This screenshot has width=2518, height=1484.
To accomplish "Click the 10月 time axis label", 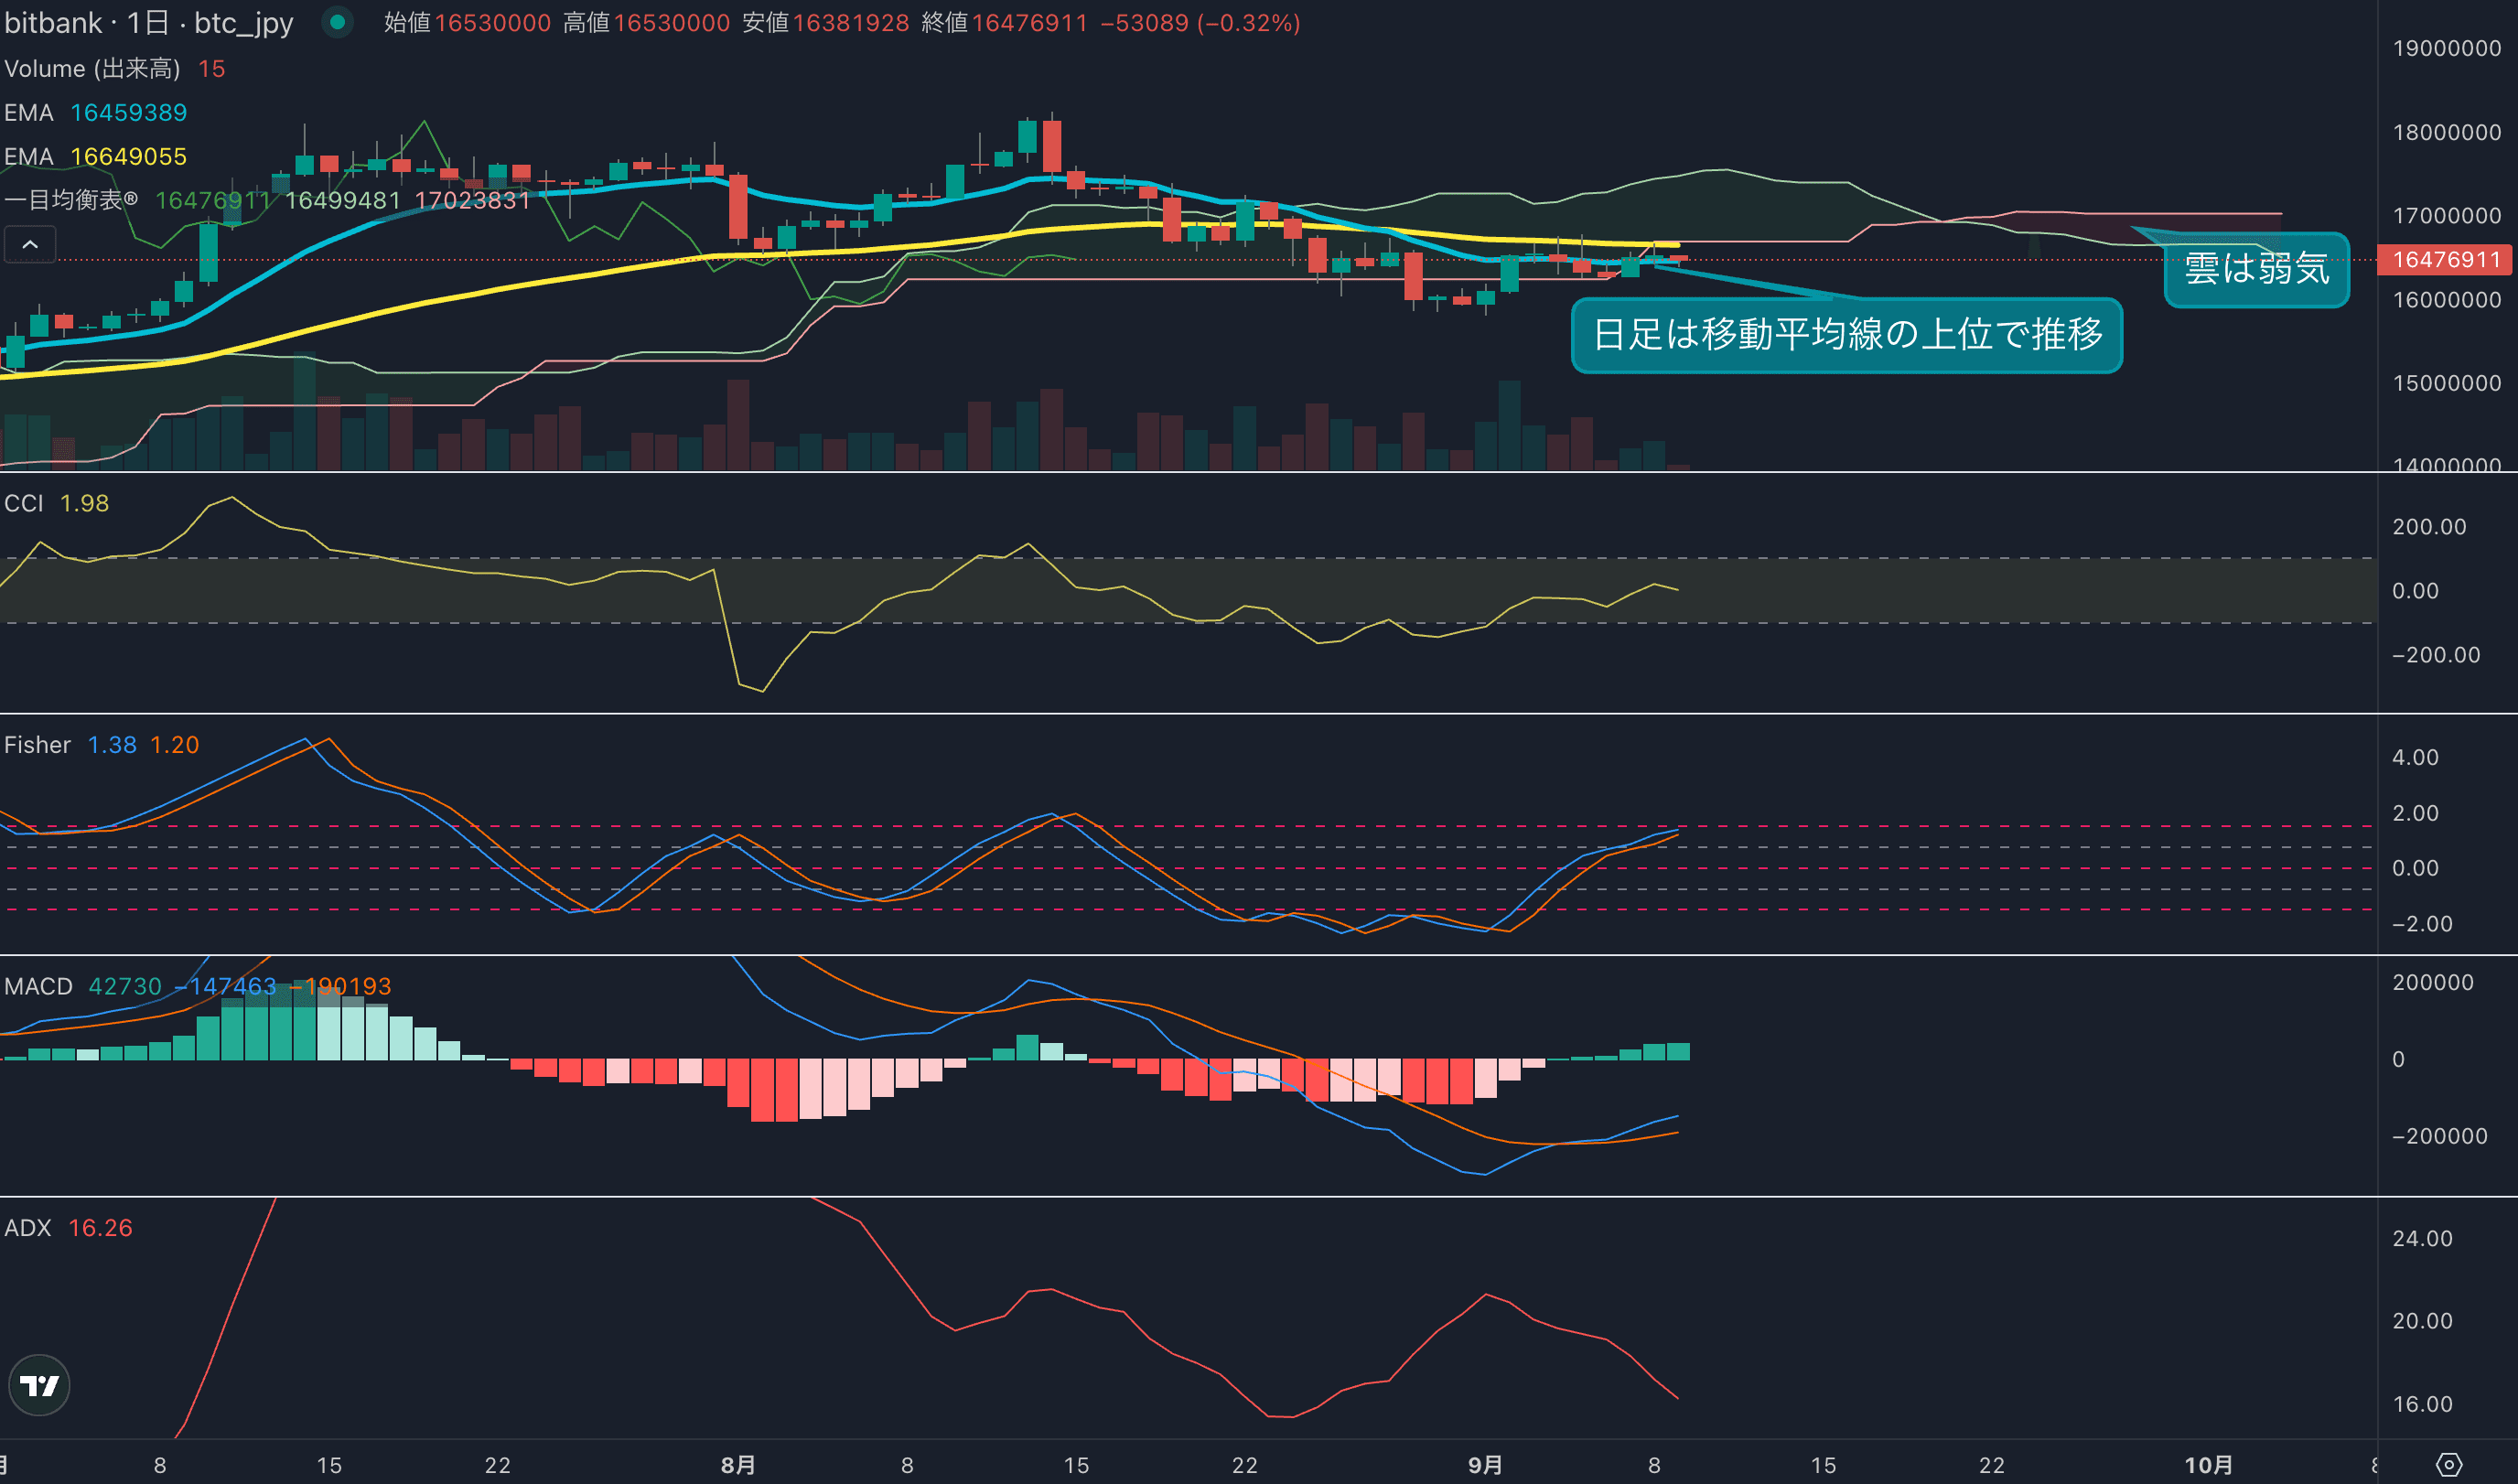I will coord(2208,1465).
